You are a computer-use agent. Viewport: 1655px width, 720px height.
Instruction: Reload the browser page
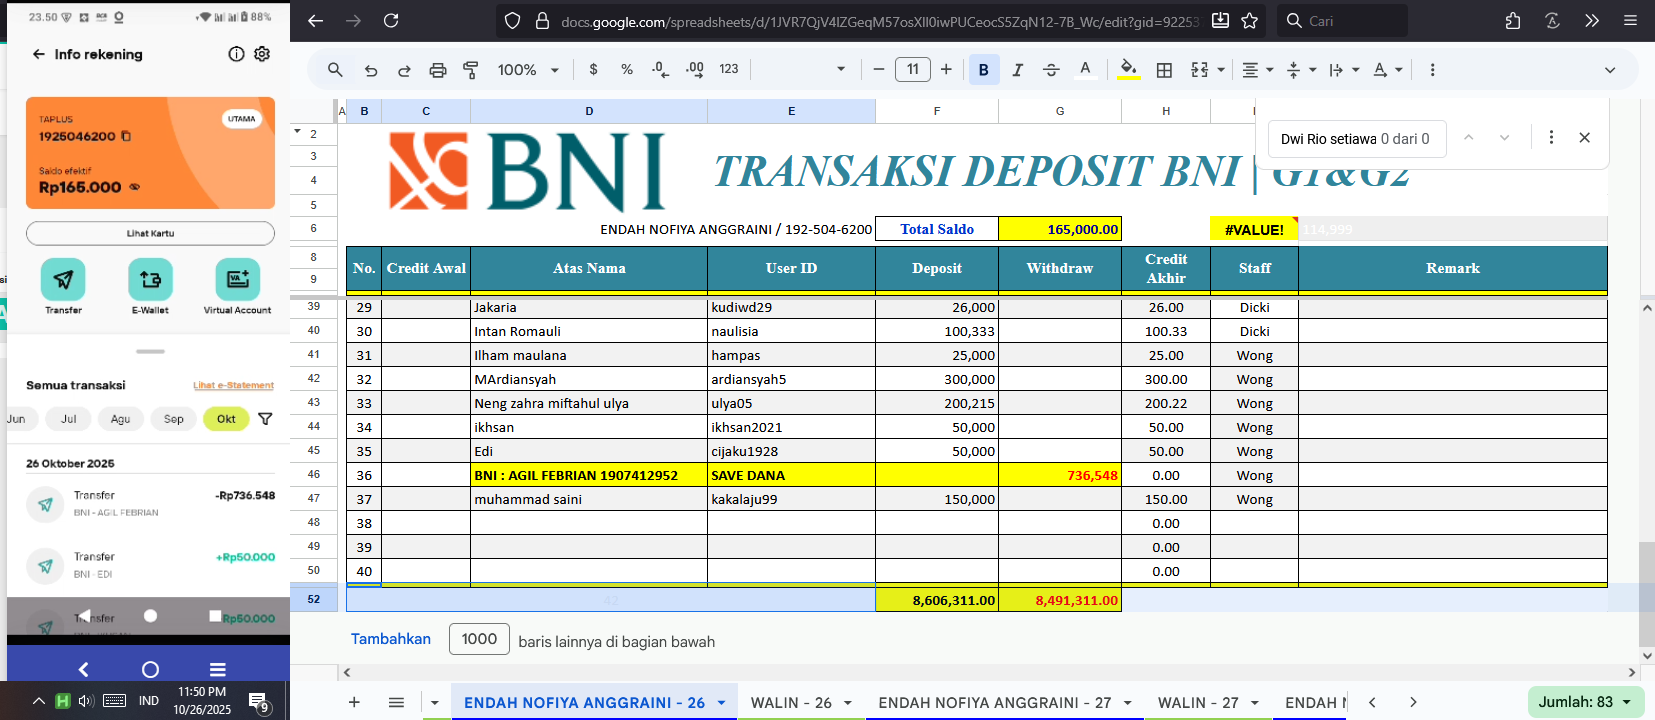[x=391, y=21]
